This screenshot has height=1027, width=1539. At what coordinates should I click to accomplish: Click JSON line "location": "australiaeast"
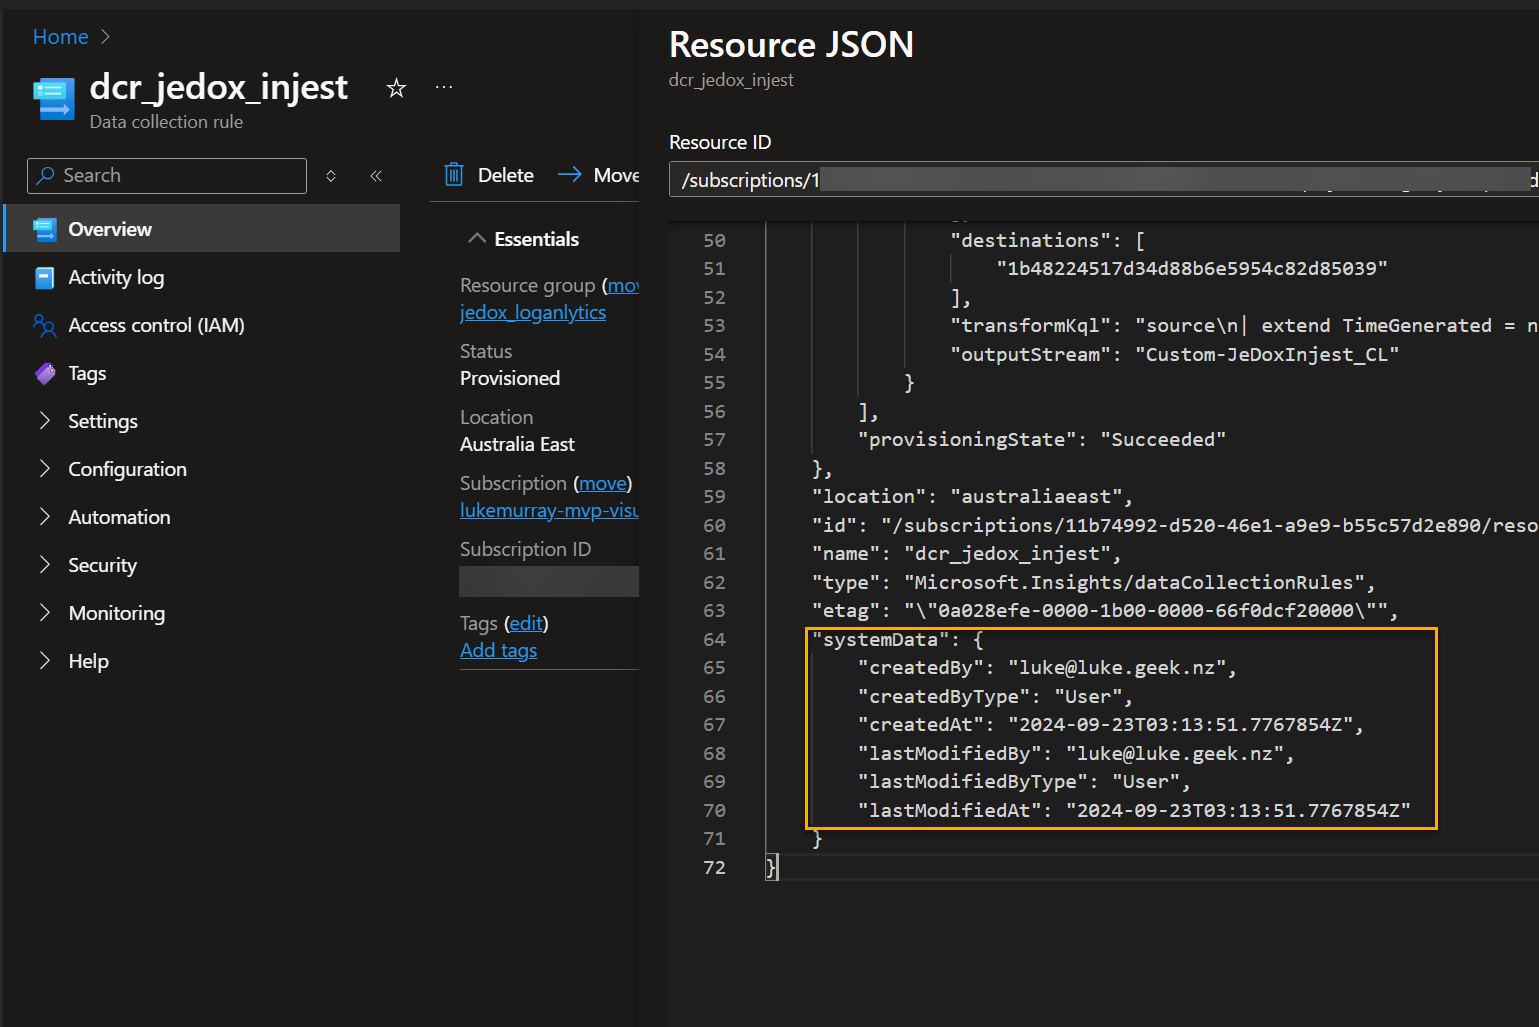tap(972, 496)
